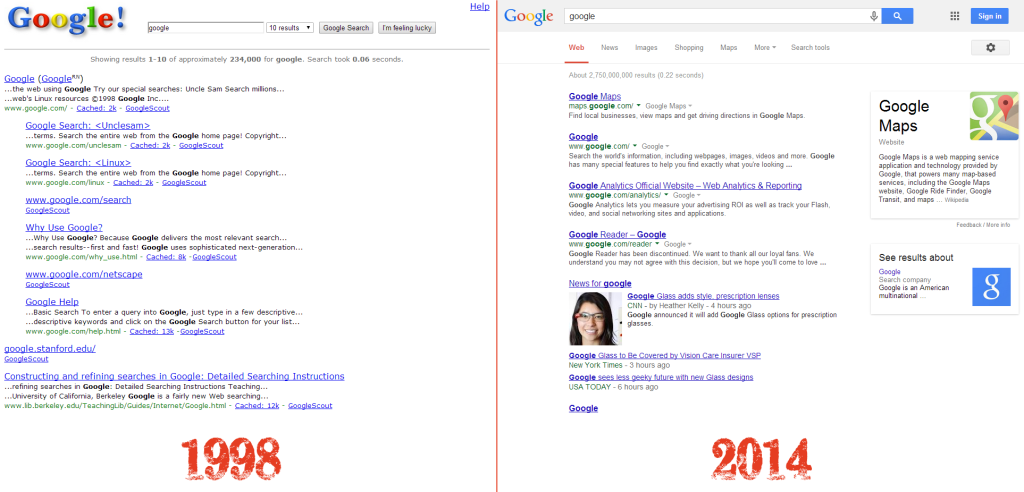
Task: Click the 'Google Search' button
Action: click(346, 28)
